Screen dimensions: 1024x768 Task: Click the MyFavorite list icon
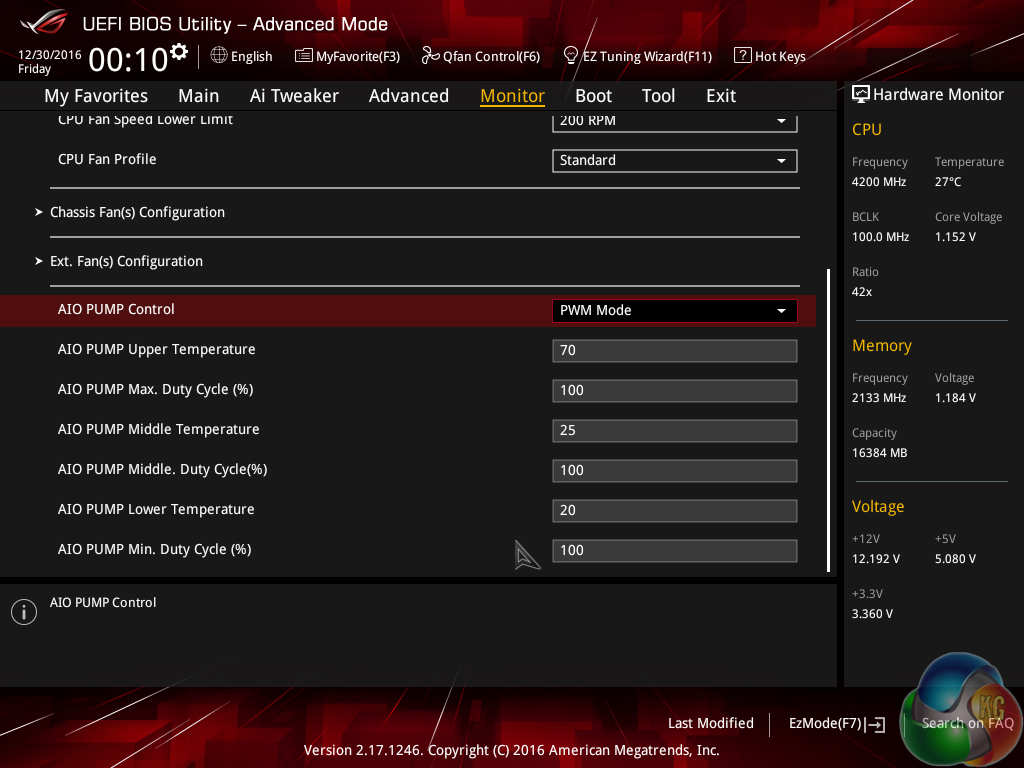304,56
